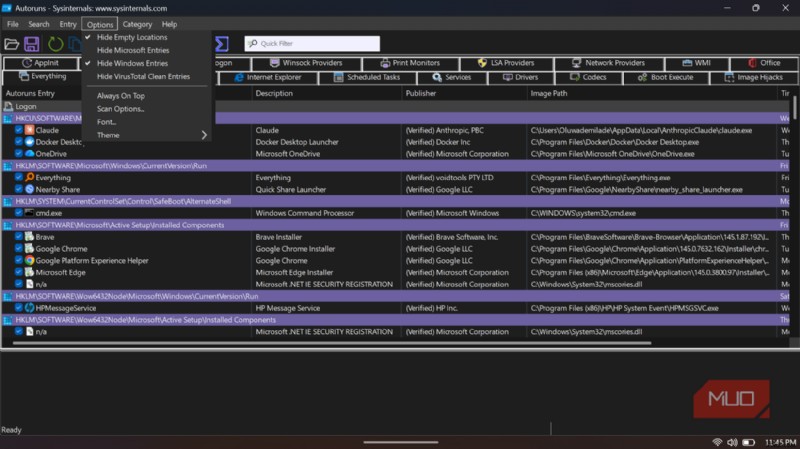Toggle the cmd.exe entry checkbox
The image size is (800, 449).
pyautogui.click(x=19, y=213)
